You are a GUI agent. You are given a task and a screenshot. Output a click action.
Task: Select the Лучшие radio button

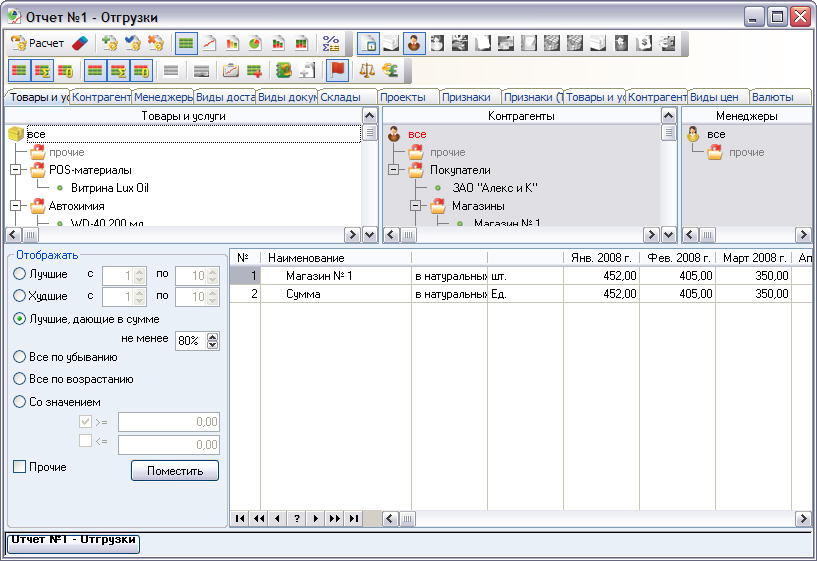pyautogui.click(x=19, y=273)
